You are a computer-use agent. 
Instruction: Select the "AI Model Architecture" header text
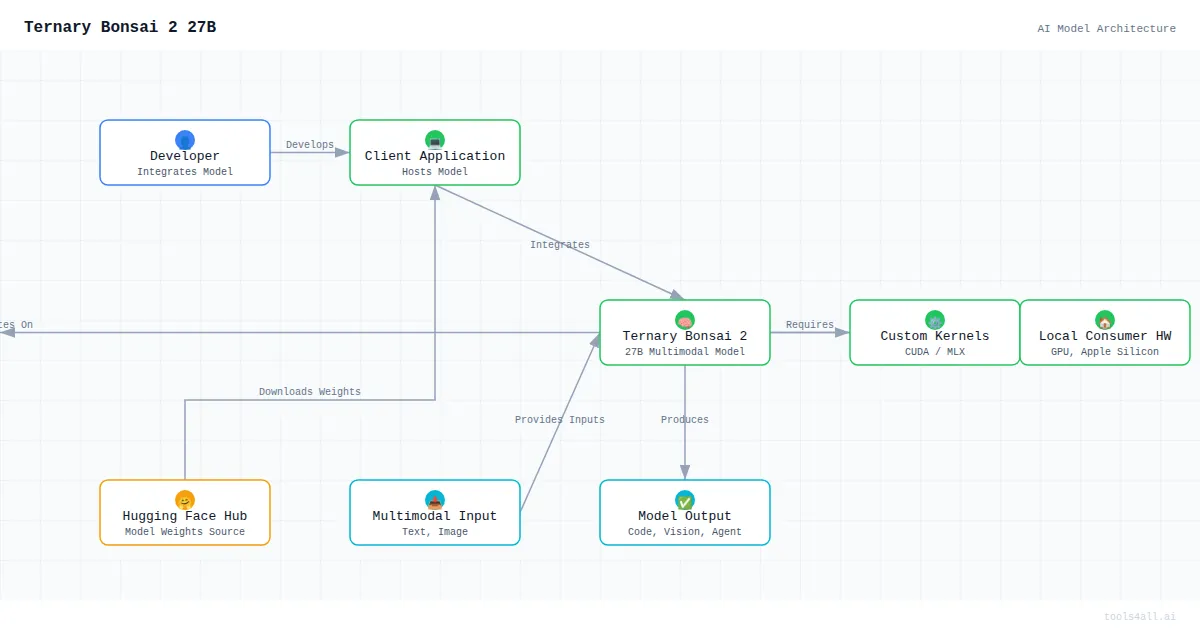coord(1106,29)
